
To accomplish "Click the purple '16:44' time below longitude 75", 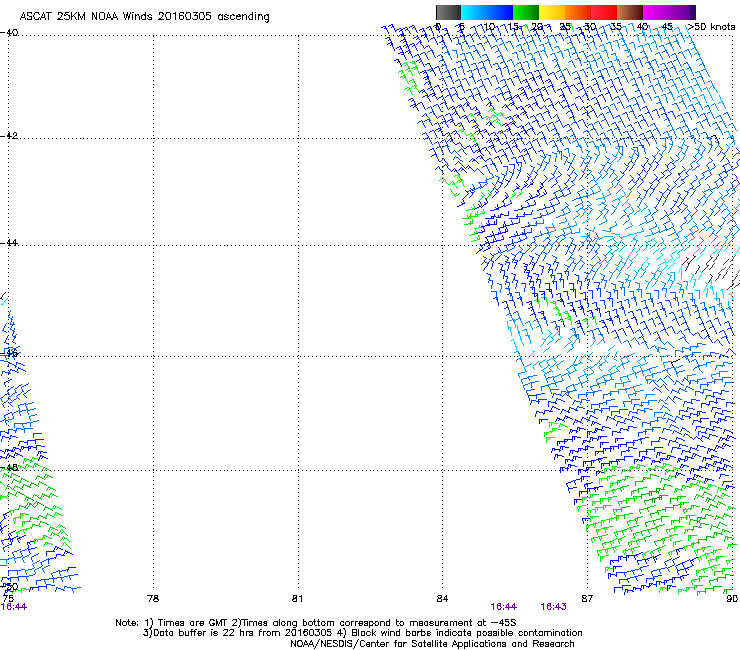I will (x=14, y=607).
